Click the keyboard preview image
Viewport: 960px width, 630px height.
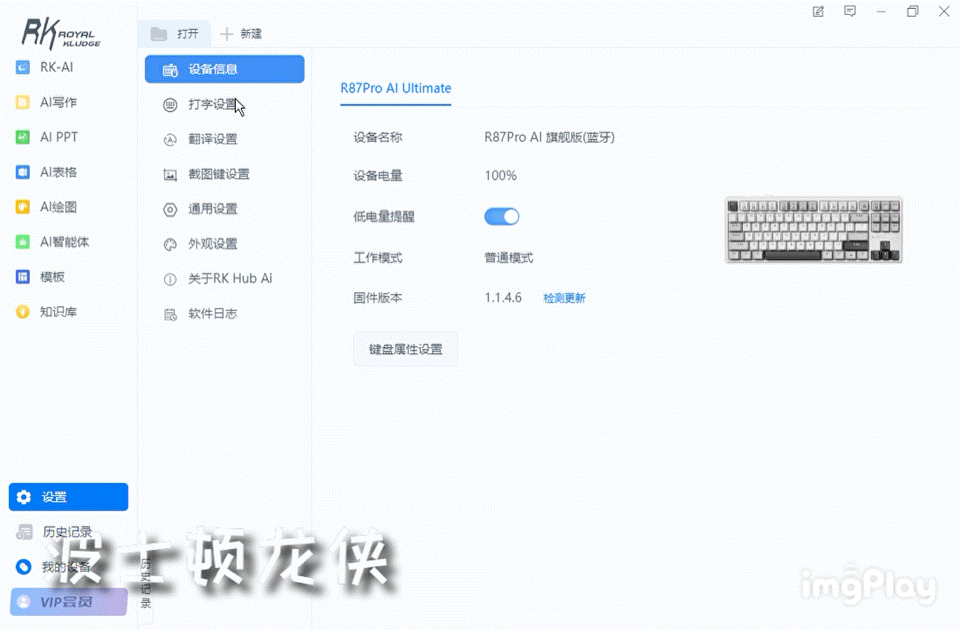click(x=812, y=229)
